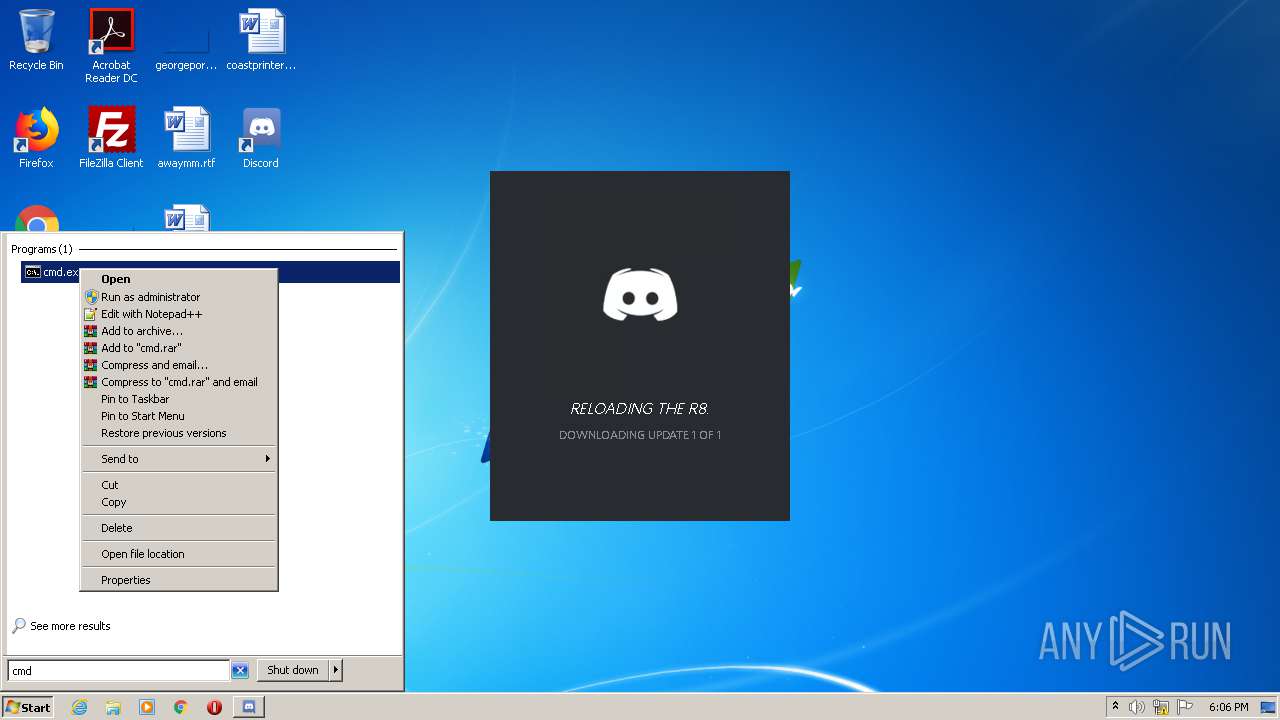Screen dimensions: 1280x720
Task: Select Edit with Notepad++
Action: 179,314
